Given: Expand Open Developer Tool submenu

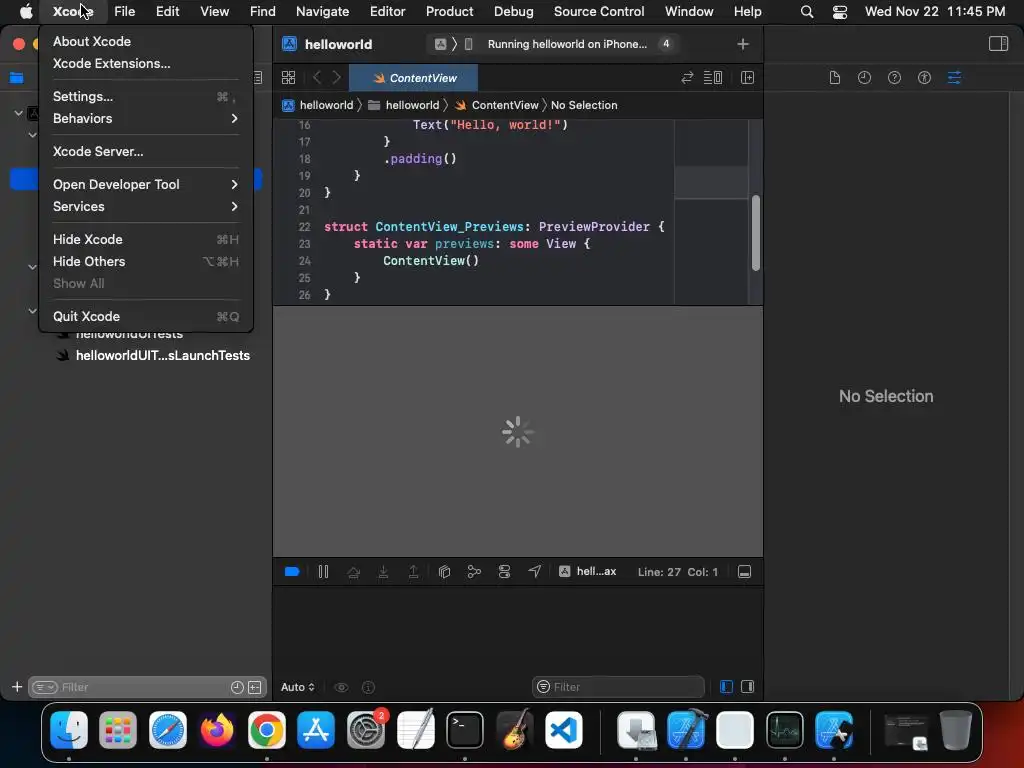Looking at the screenshot, I should click(145, 184).
